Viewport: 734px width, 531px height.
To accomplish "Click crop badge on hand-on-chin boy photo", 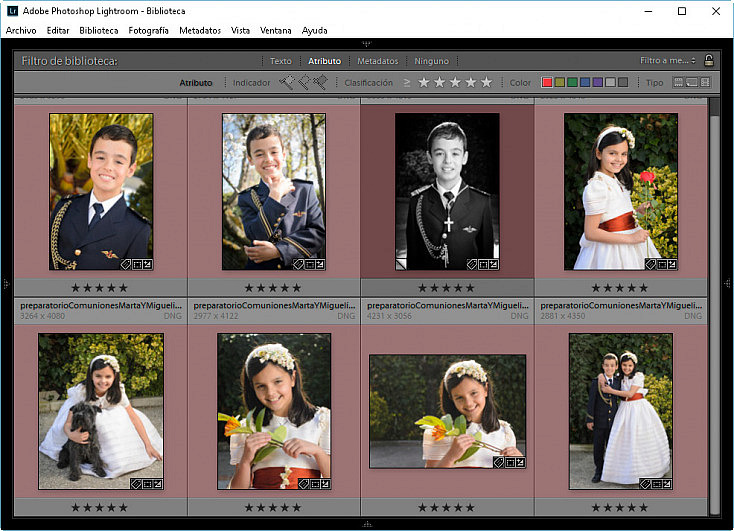I will pyautogui.click(x=309, y=265).
